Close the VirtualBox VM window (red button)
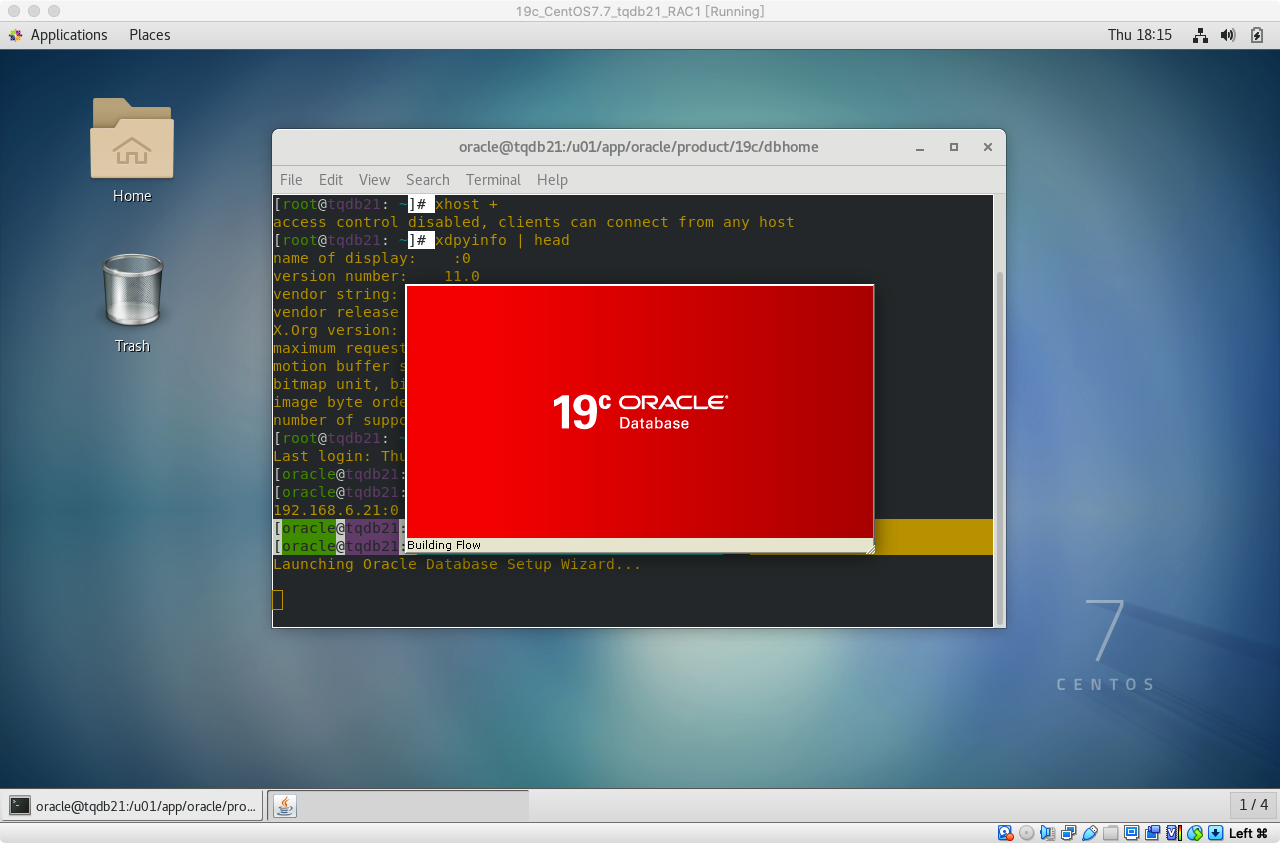The image size is (1280, 843). pos(13,11)
